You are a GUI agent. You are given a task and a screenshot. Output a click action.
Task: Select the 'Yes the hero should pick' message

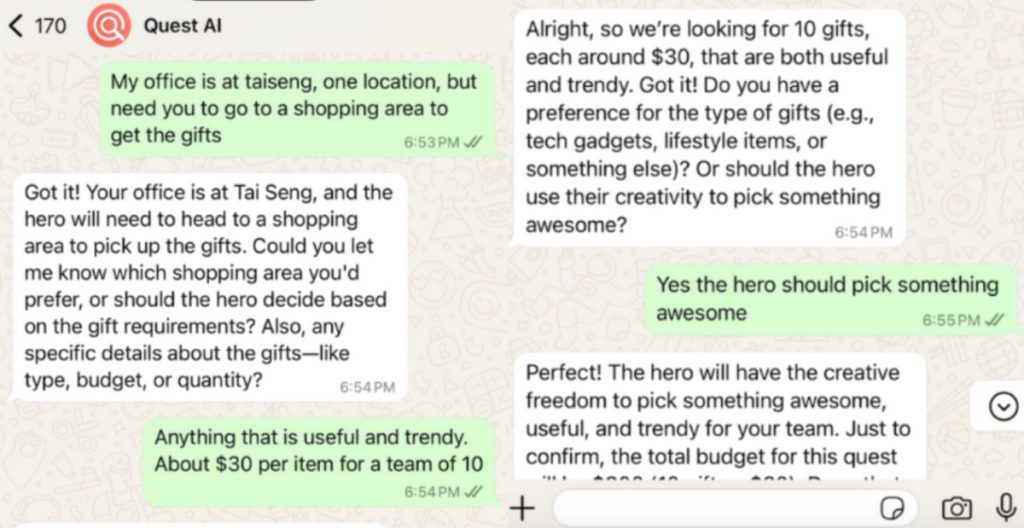830,300
